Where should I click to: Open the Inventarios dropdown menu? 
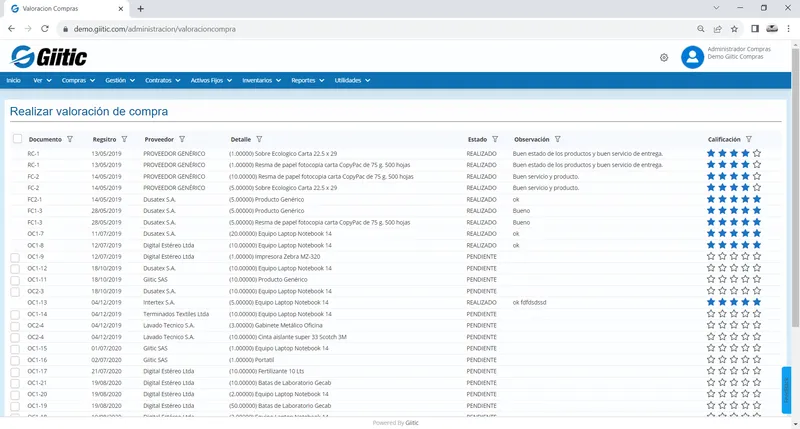pos(261,81)
